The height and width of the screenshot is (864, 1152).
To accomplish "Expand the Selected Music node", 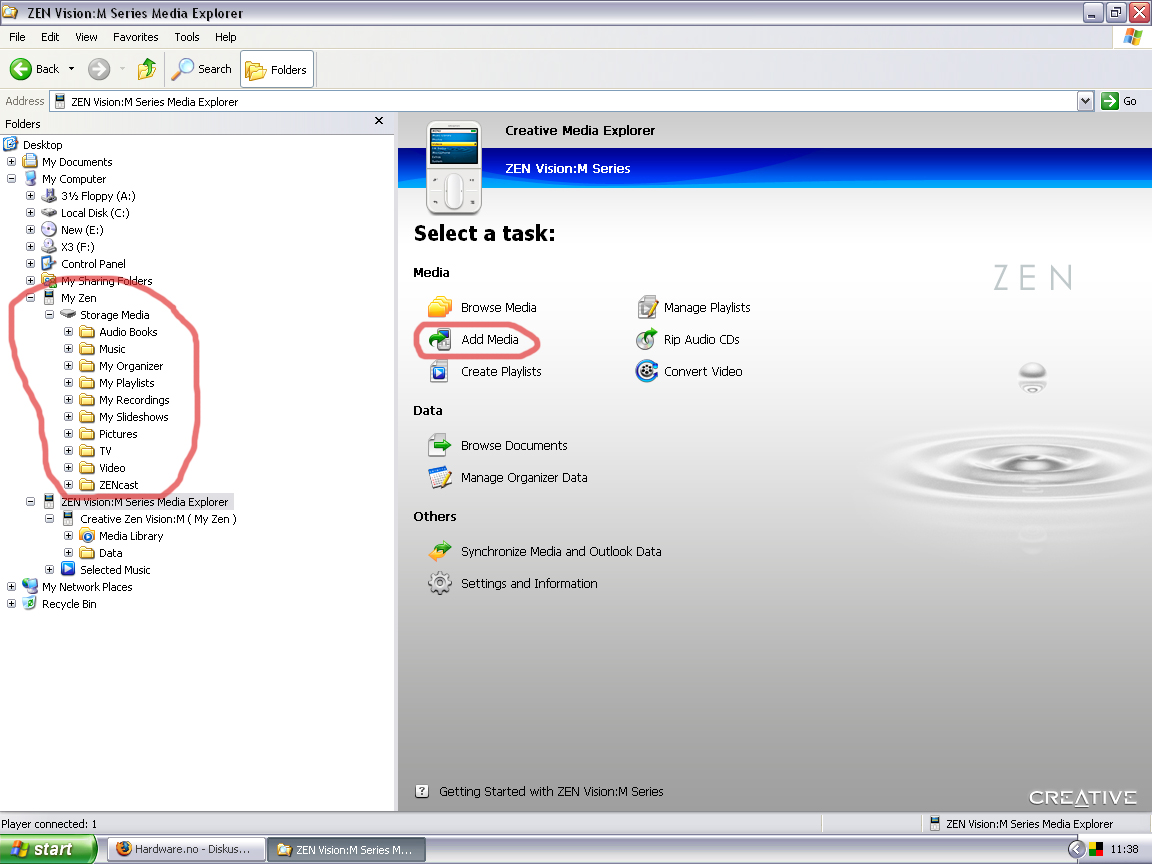I will pos(49,569).
